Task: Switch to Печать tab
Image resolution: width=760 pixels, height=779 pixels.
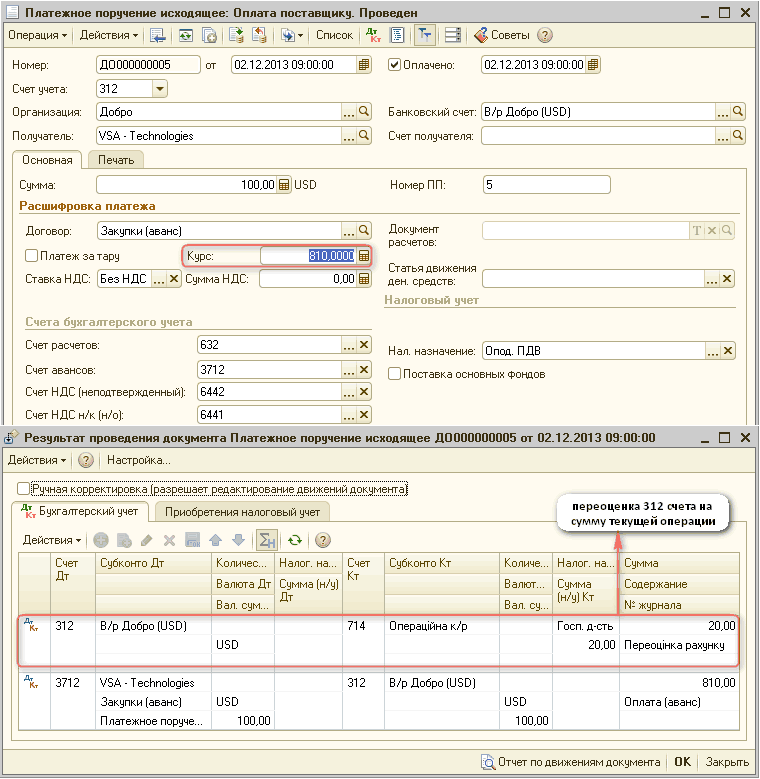Action: click(116, 160)
